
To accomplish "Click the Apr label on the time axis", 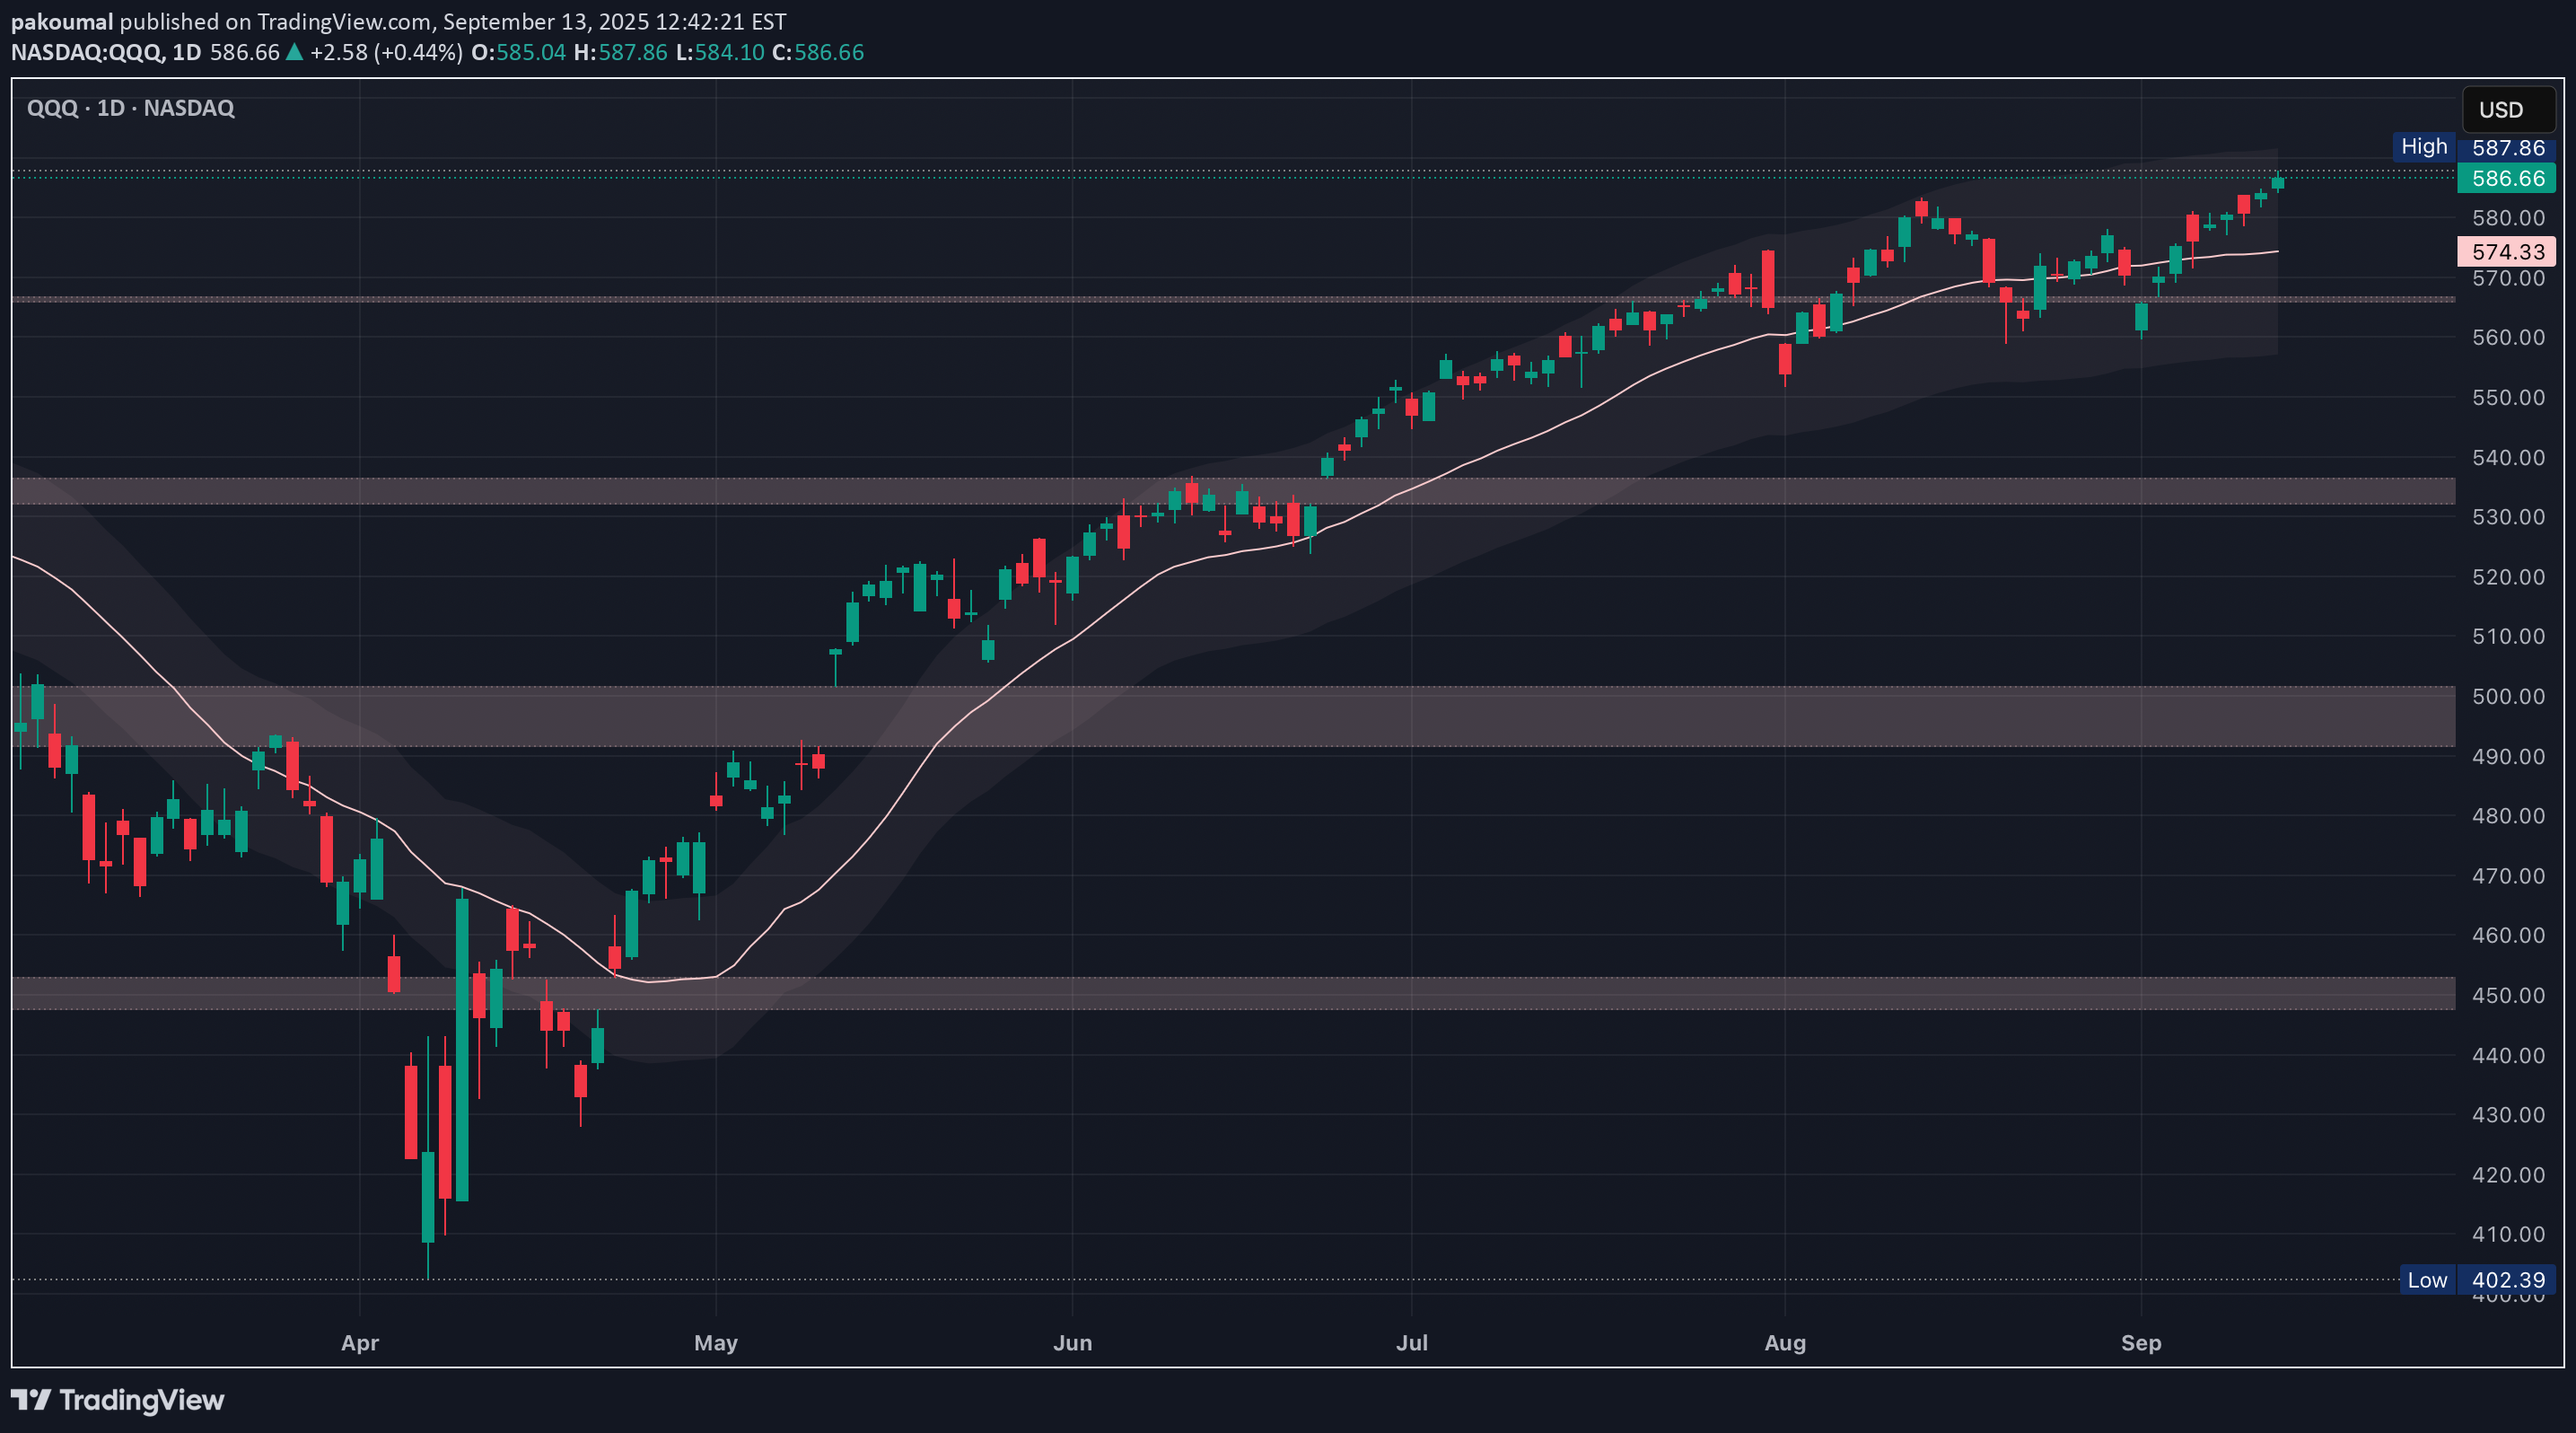I will click(360, 1342).
